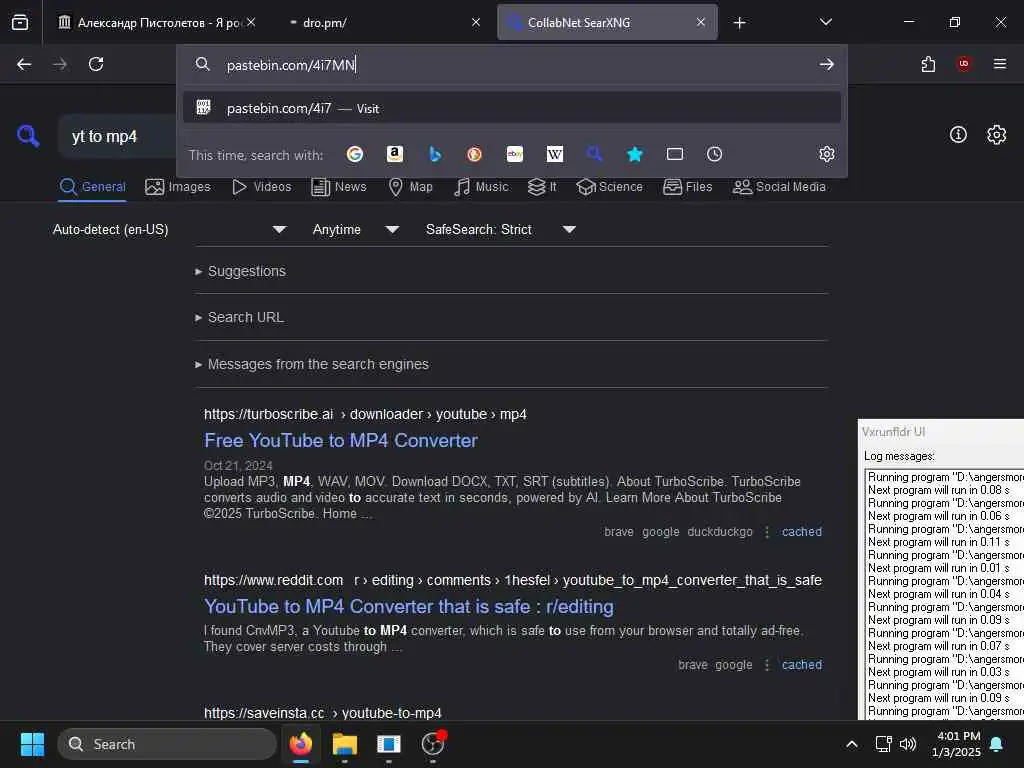Screen dimensions: 1024x768
Task: Open the r/editing YouTube to MP4 result
Action: tap(409, 607)
